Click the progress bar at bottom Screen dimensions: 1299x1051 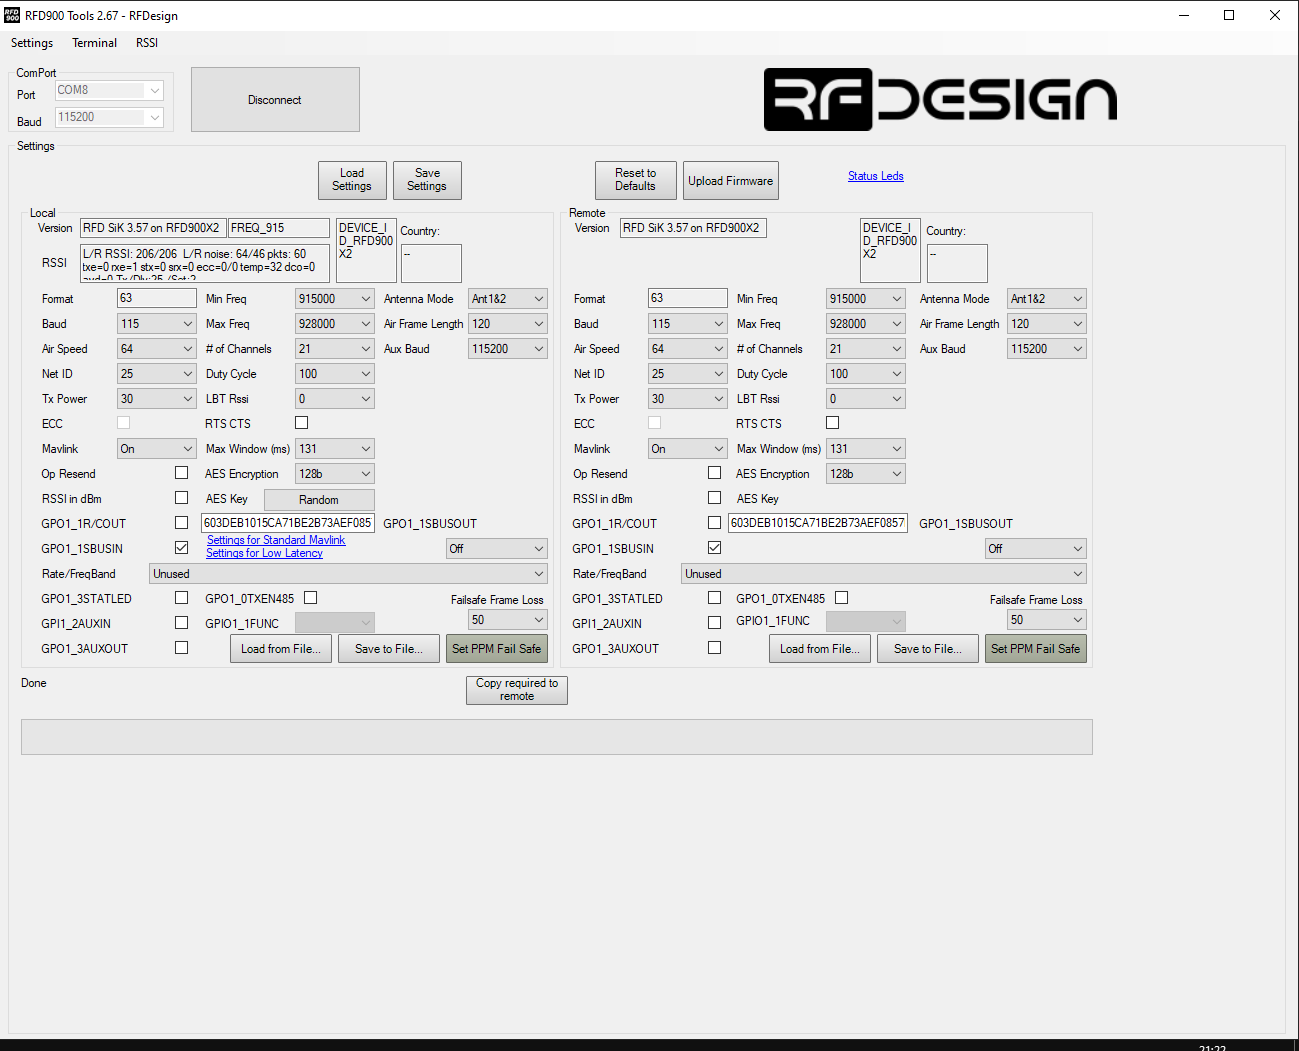pos(557,737)
